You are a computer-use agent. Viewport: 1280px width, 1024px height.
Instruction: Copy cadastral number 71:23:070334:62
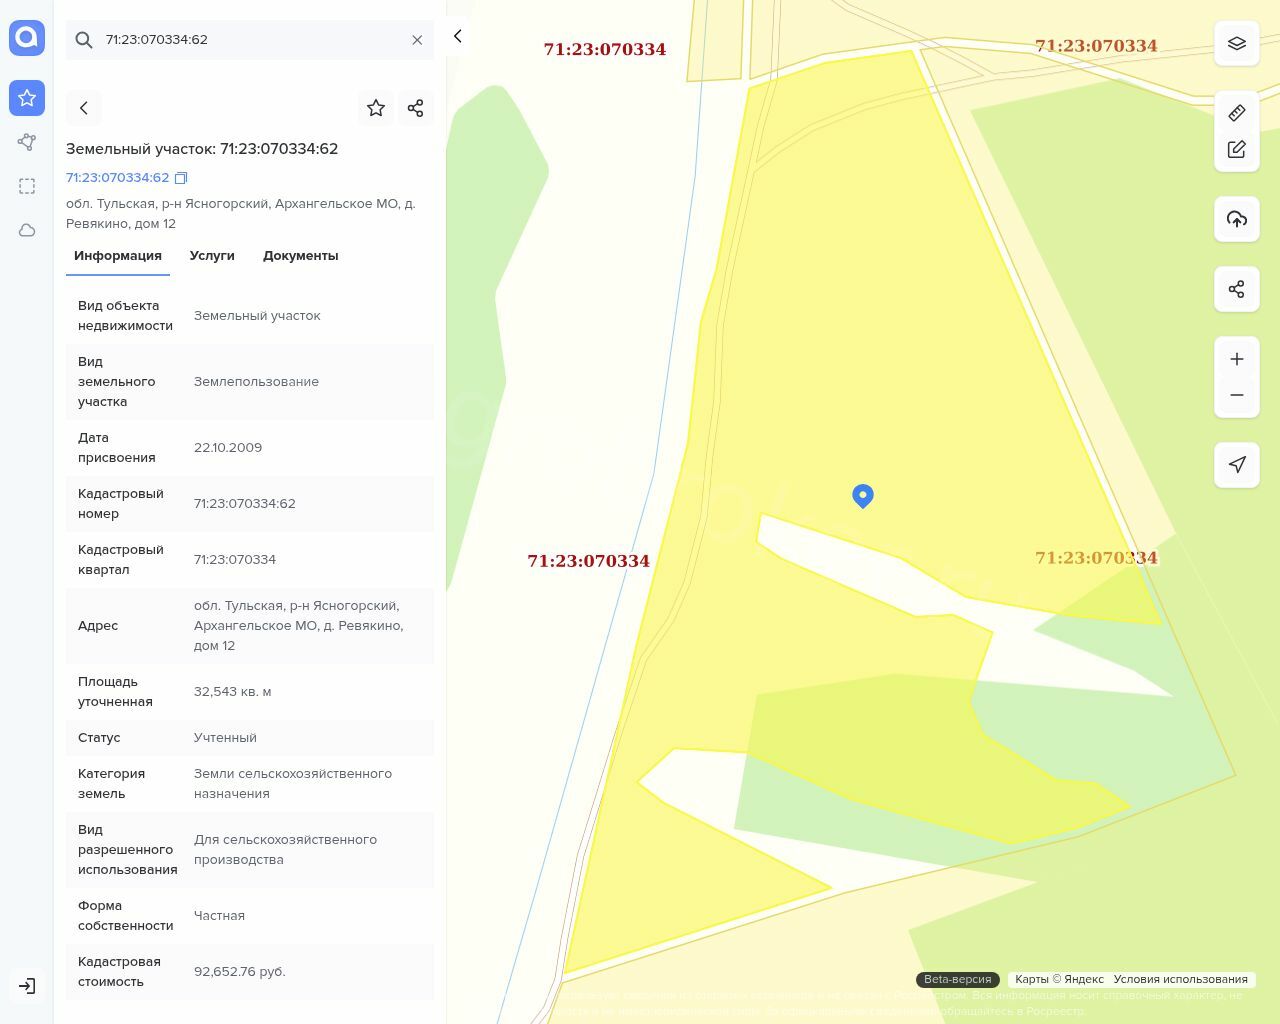pos(181,178)
